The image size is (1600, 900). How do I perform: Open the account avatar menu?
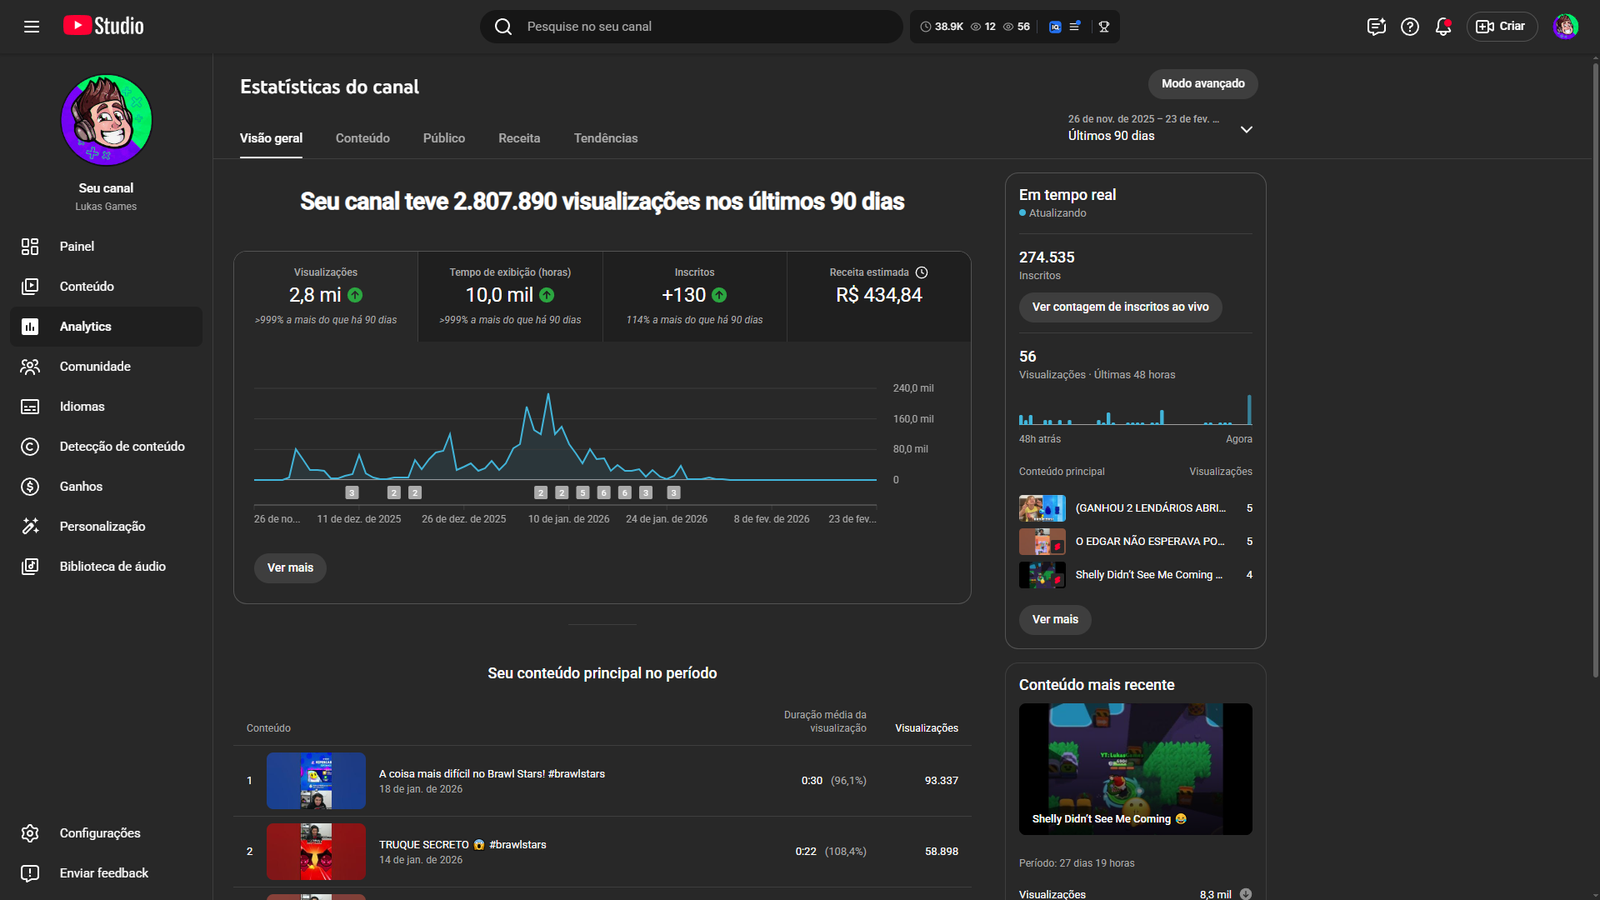1565,27
